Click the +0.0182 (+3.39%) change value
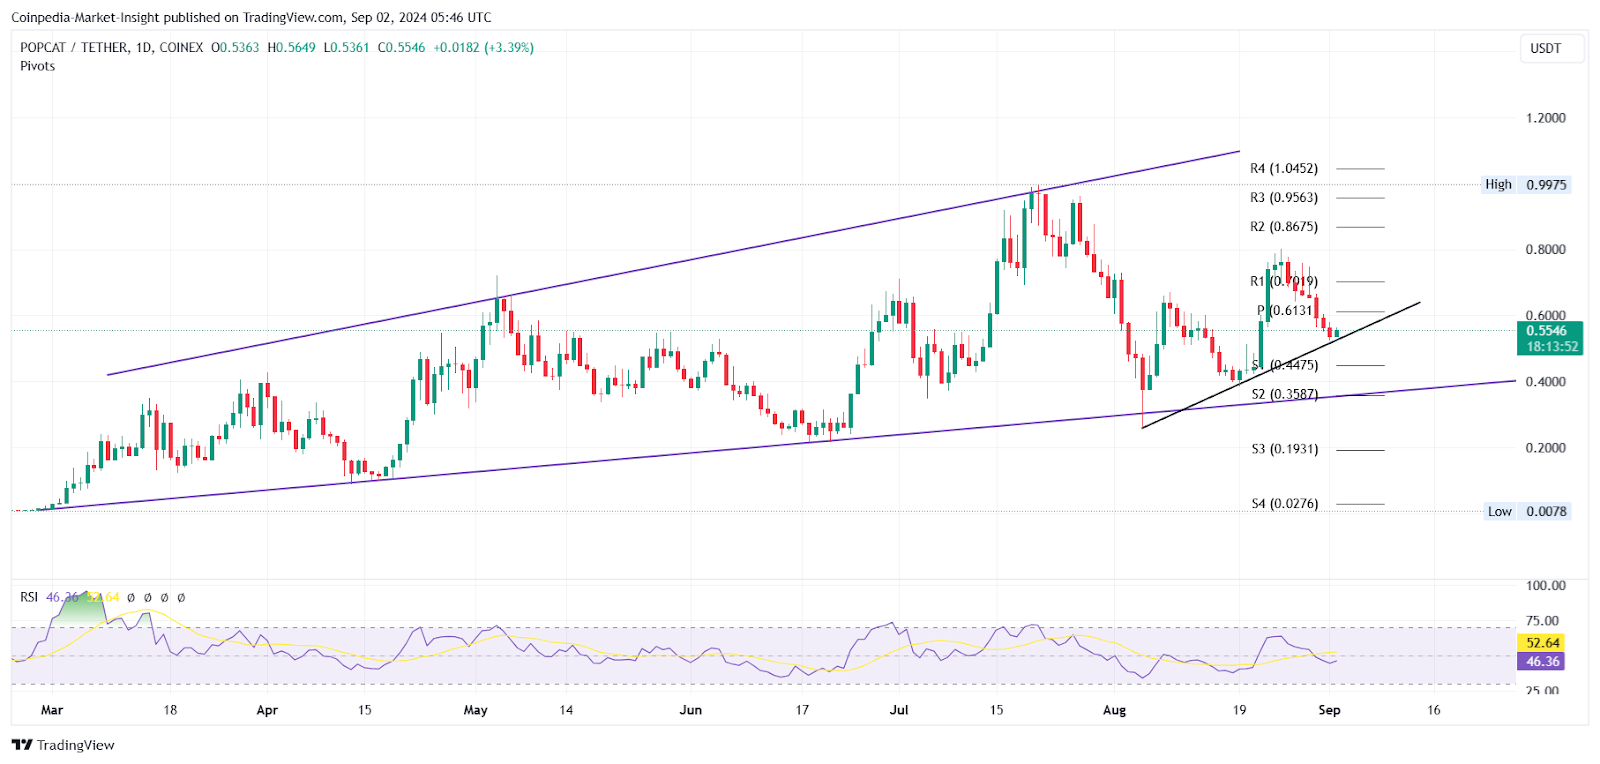Screen dimensions: 1600x764 [483, 47]
